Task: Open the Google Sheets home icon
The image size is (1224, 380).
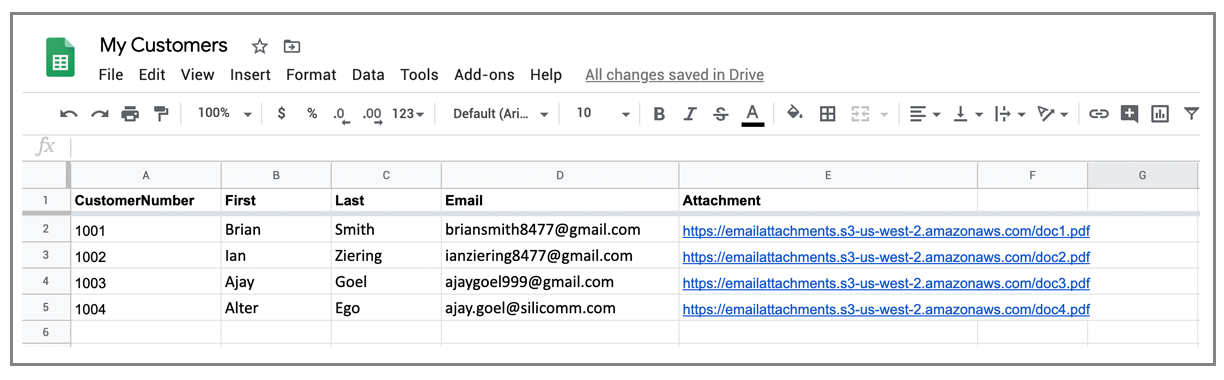Action: coord(60,57)
